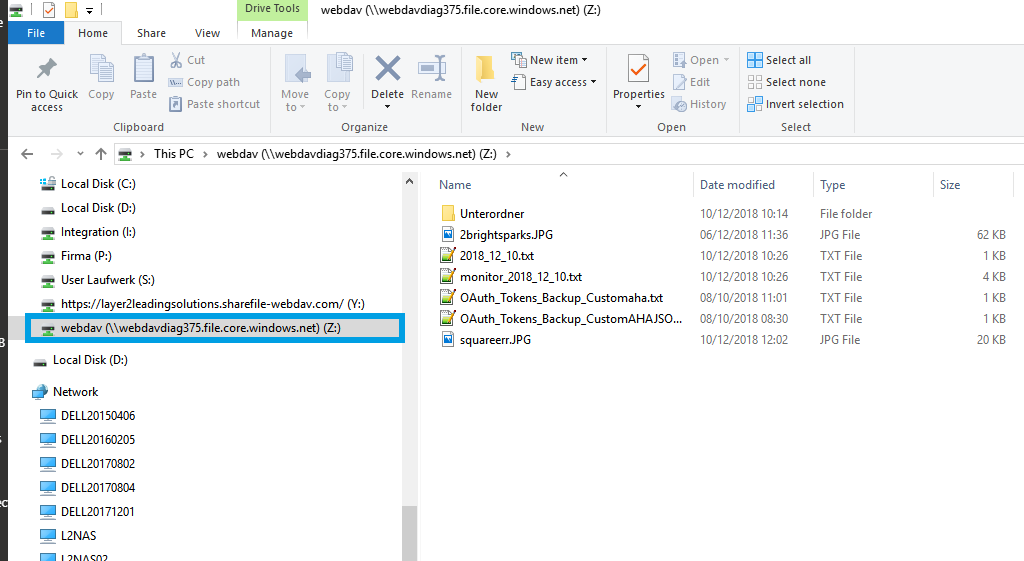Click the Rename icon in Organize group

(431, 70)
